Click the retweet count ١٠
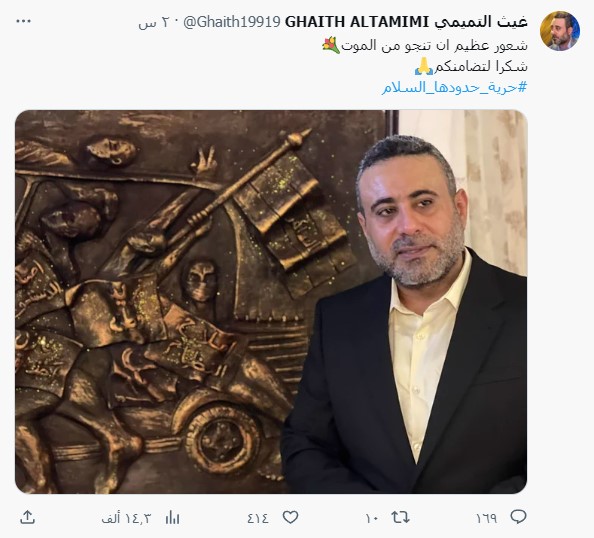The height and width of the screenshot is (538, 594). (x=372, y=518)
